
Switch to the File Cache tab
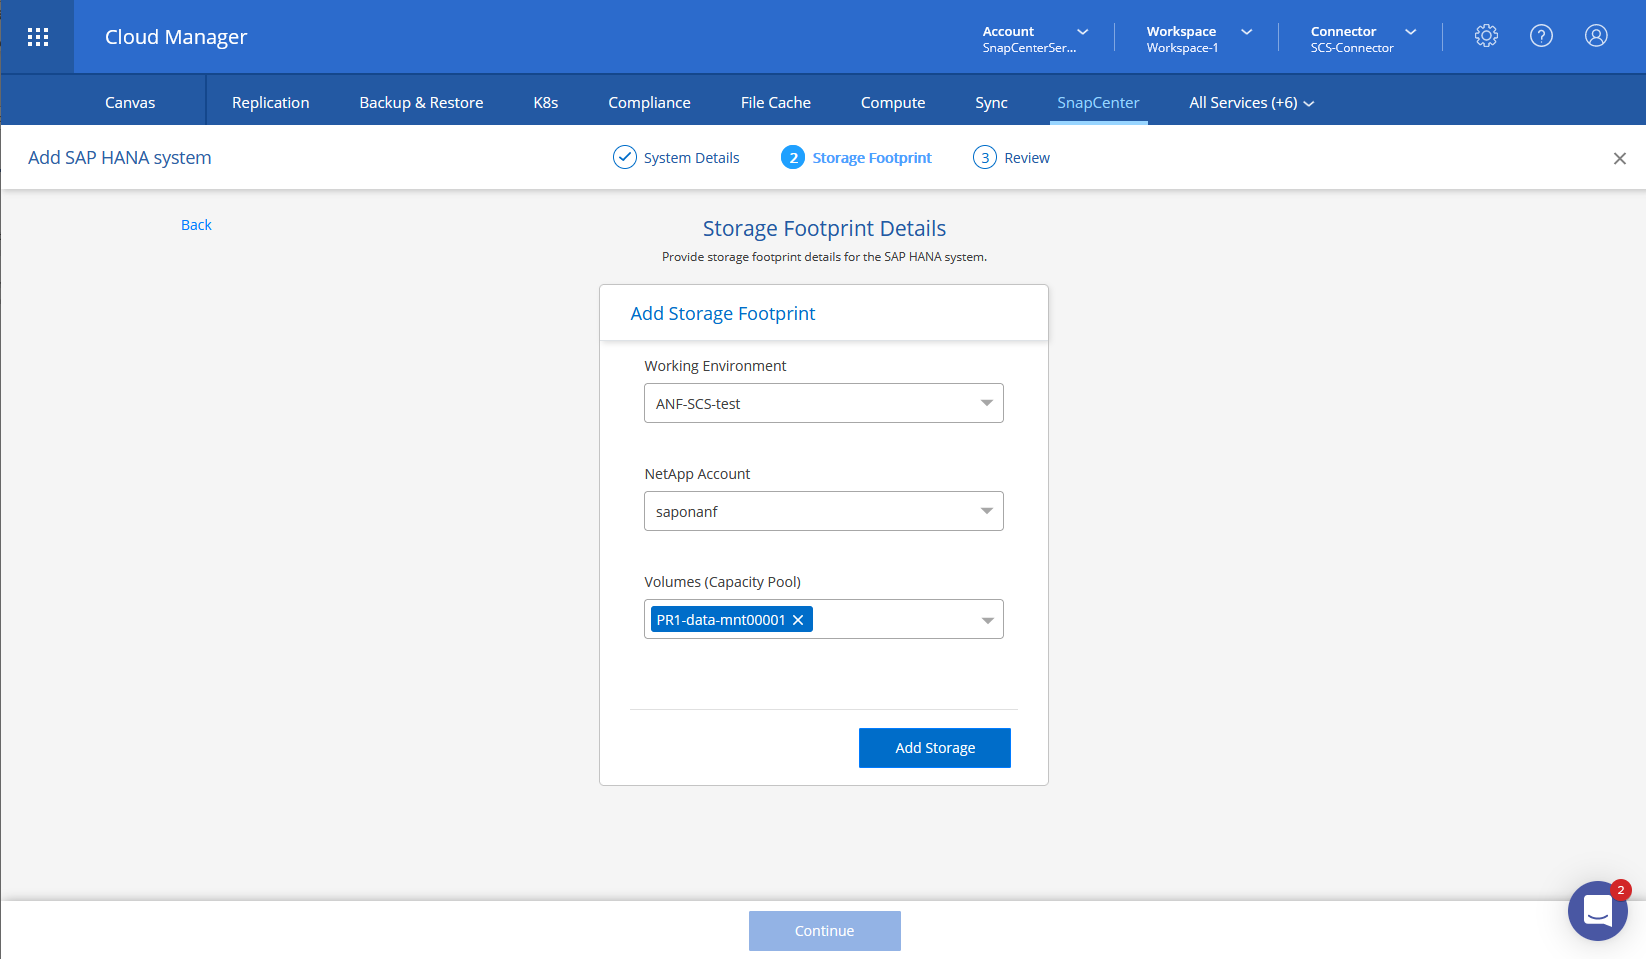[776, 103]
